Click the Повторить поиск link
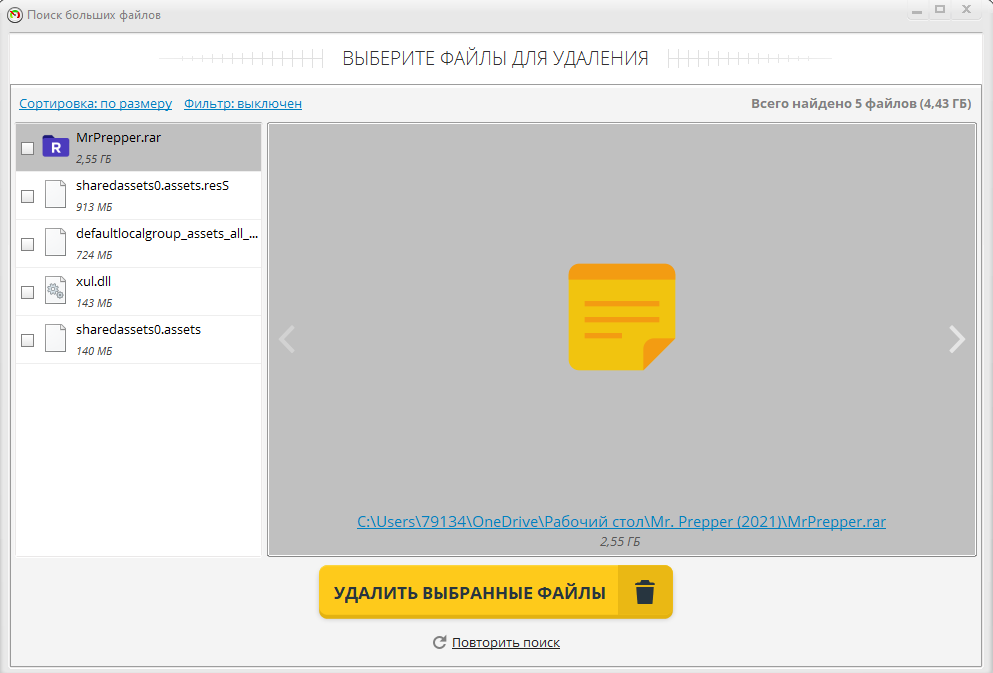 tap(506, 643)
